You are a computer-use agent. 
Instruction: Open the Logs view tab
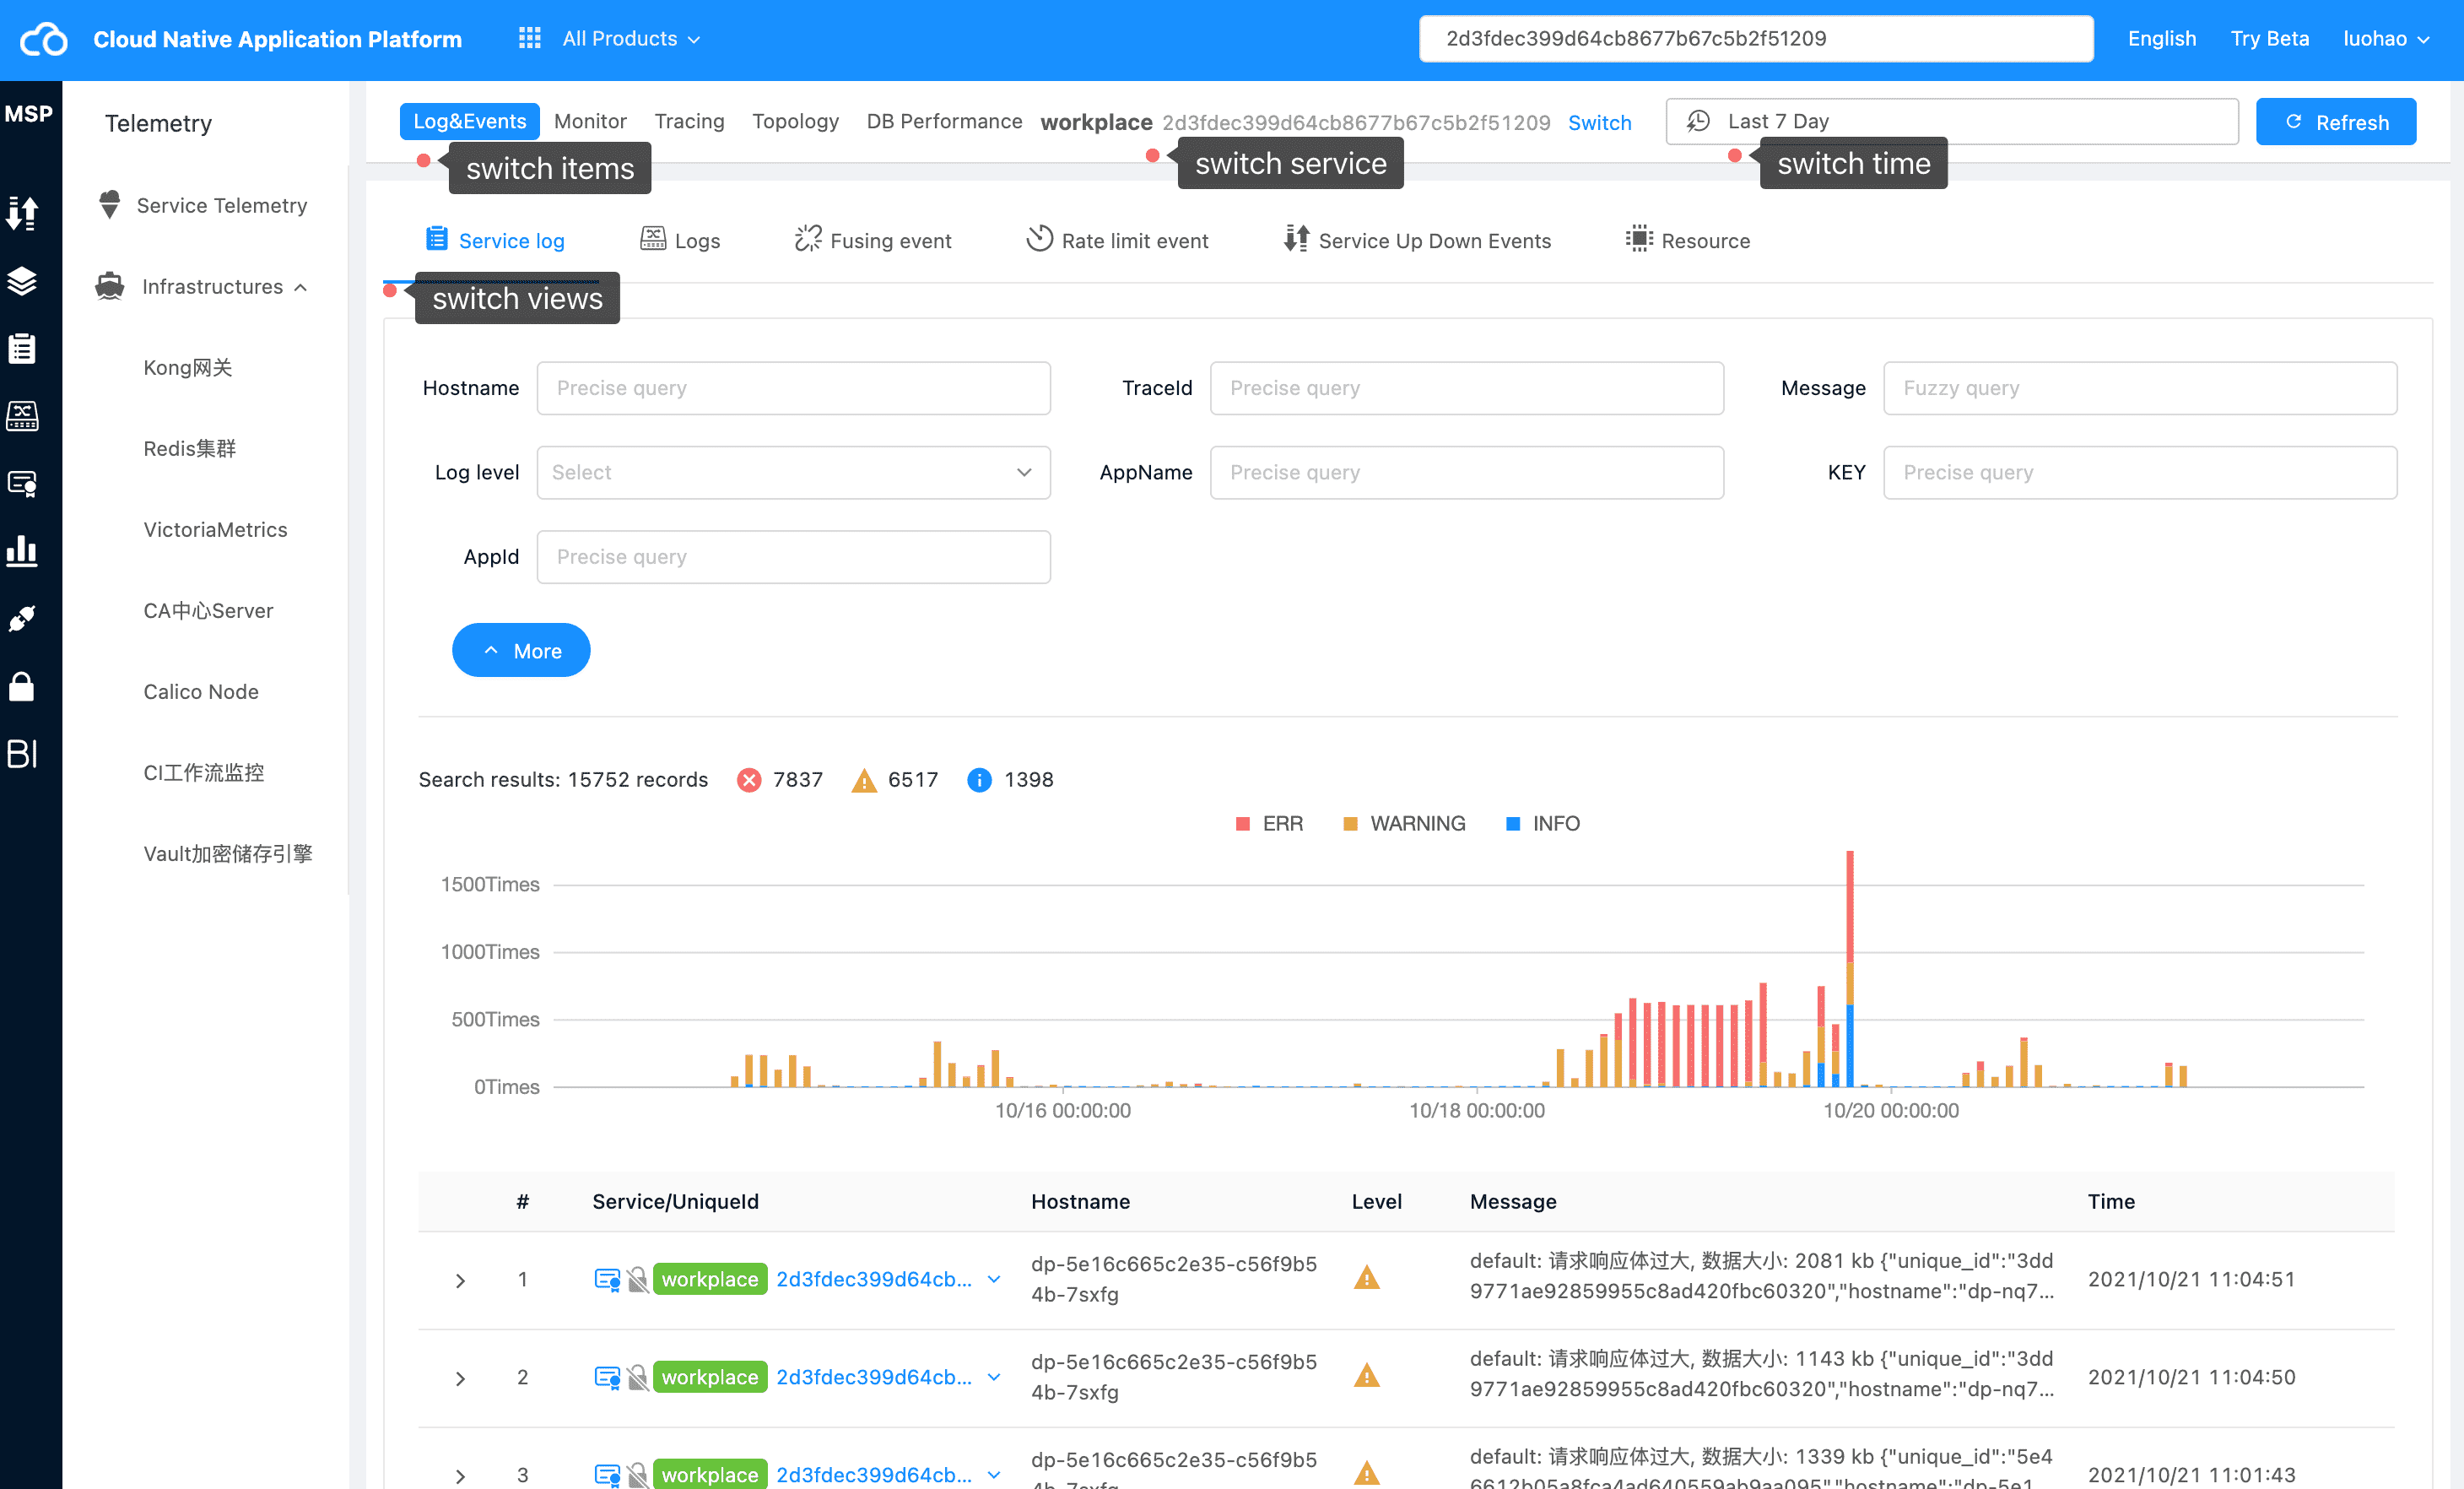pyautogui.click(x=680, y=241)
